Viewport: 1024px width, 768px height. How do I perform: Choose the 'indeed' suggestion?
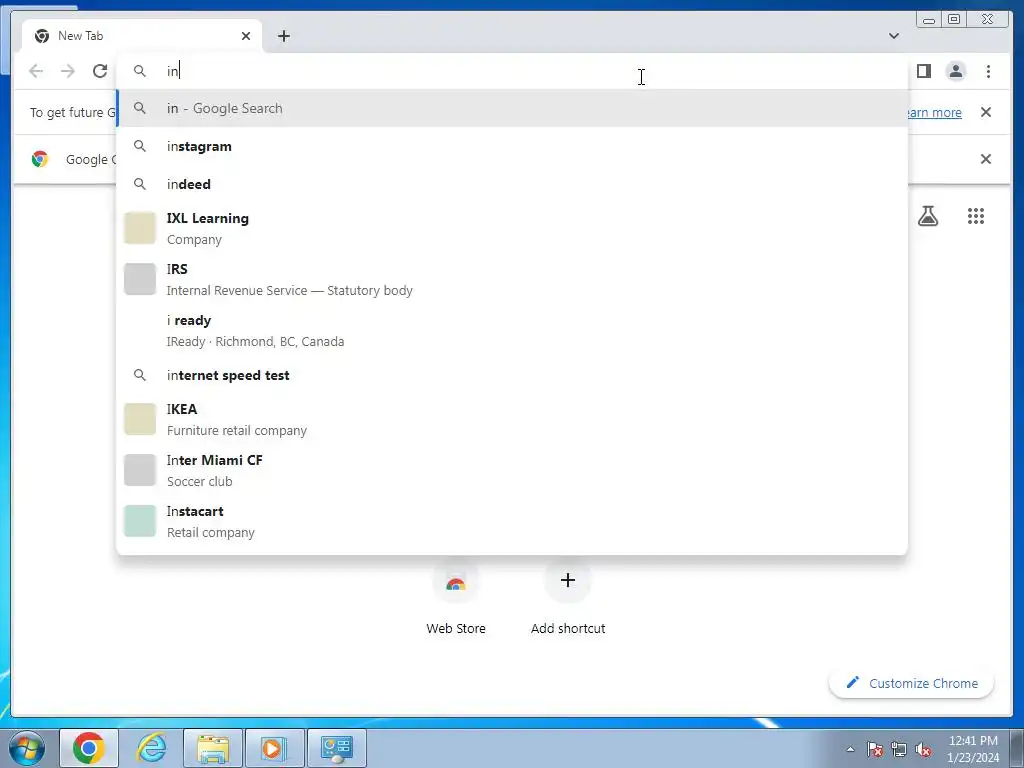[x=512, y=184]
